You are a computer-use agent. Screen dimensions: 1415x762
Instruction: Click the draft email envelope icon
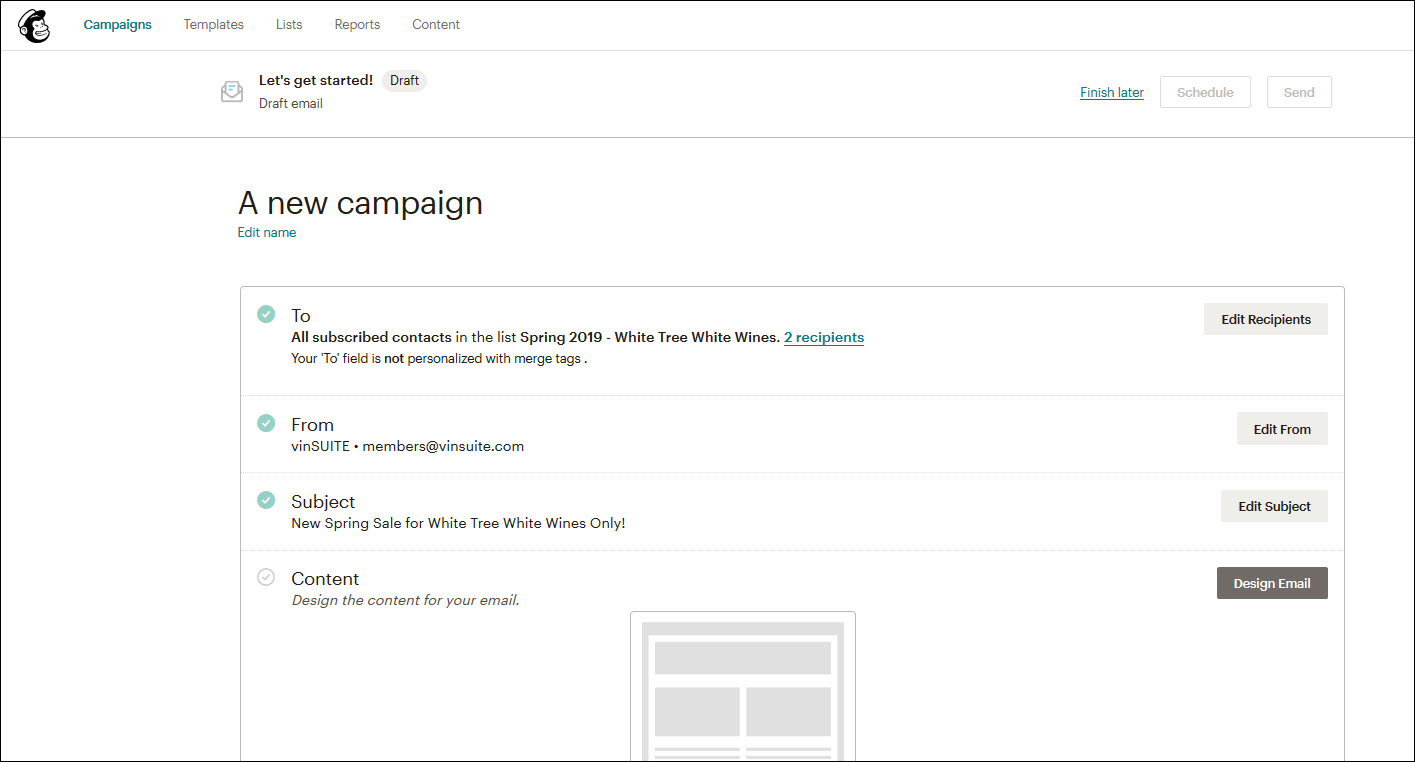coord(231,91)
